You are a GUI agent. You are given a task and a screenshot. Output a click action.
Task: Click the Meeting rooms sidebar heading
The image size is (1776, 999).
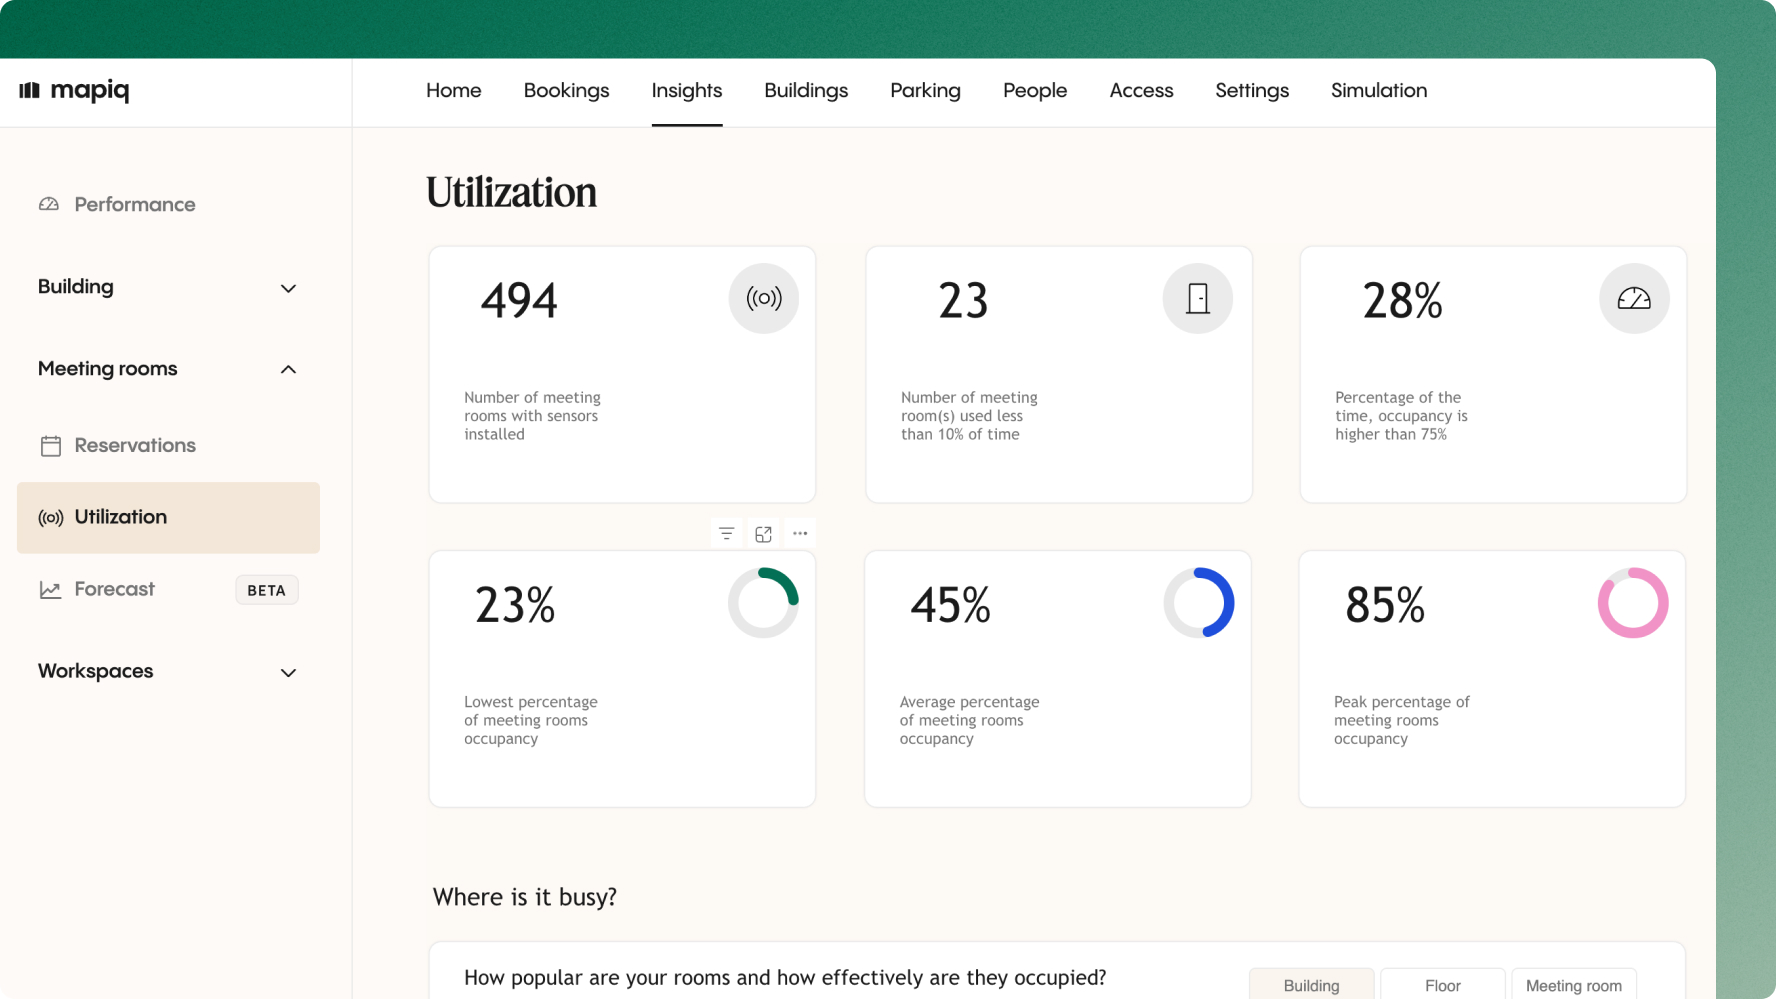[x=108, y=369]
